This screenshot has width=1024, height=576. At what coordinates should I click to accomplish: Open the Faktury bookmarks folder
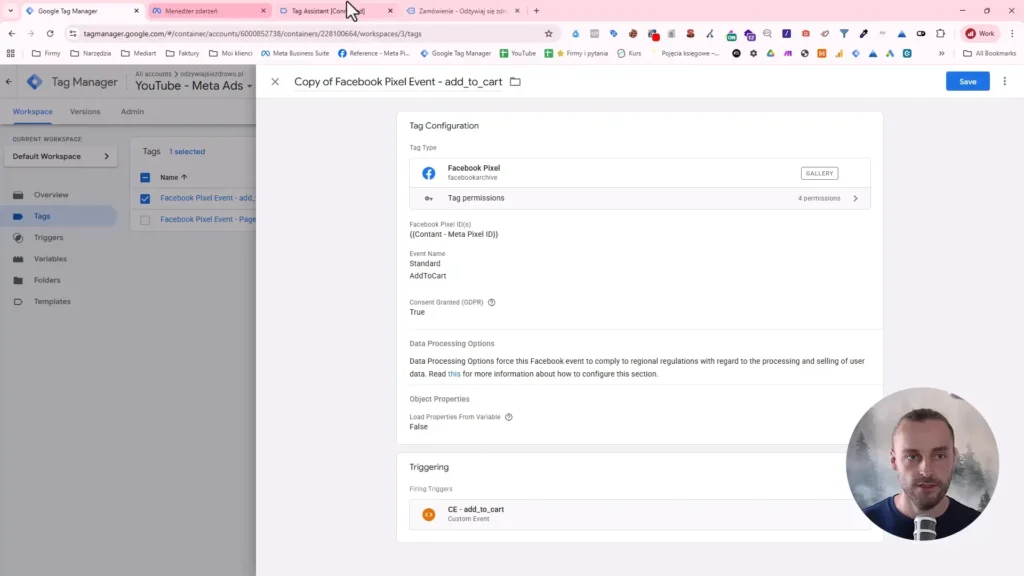(x=183, y=54)
